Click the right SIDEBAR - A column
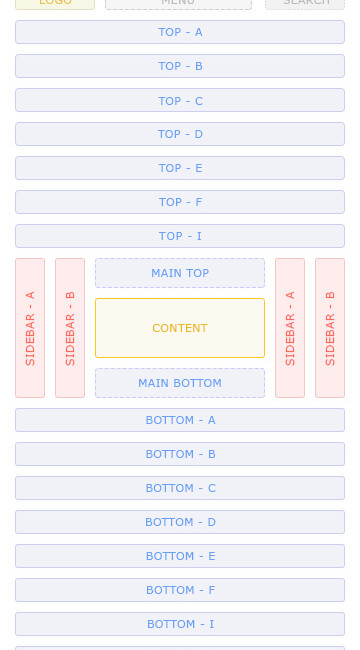The width and height of the screenshot is (360, 650). click(290, 328)
